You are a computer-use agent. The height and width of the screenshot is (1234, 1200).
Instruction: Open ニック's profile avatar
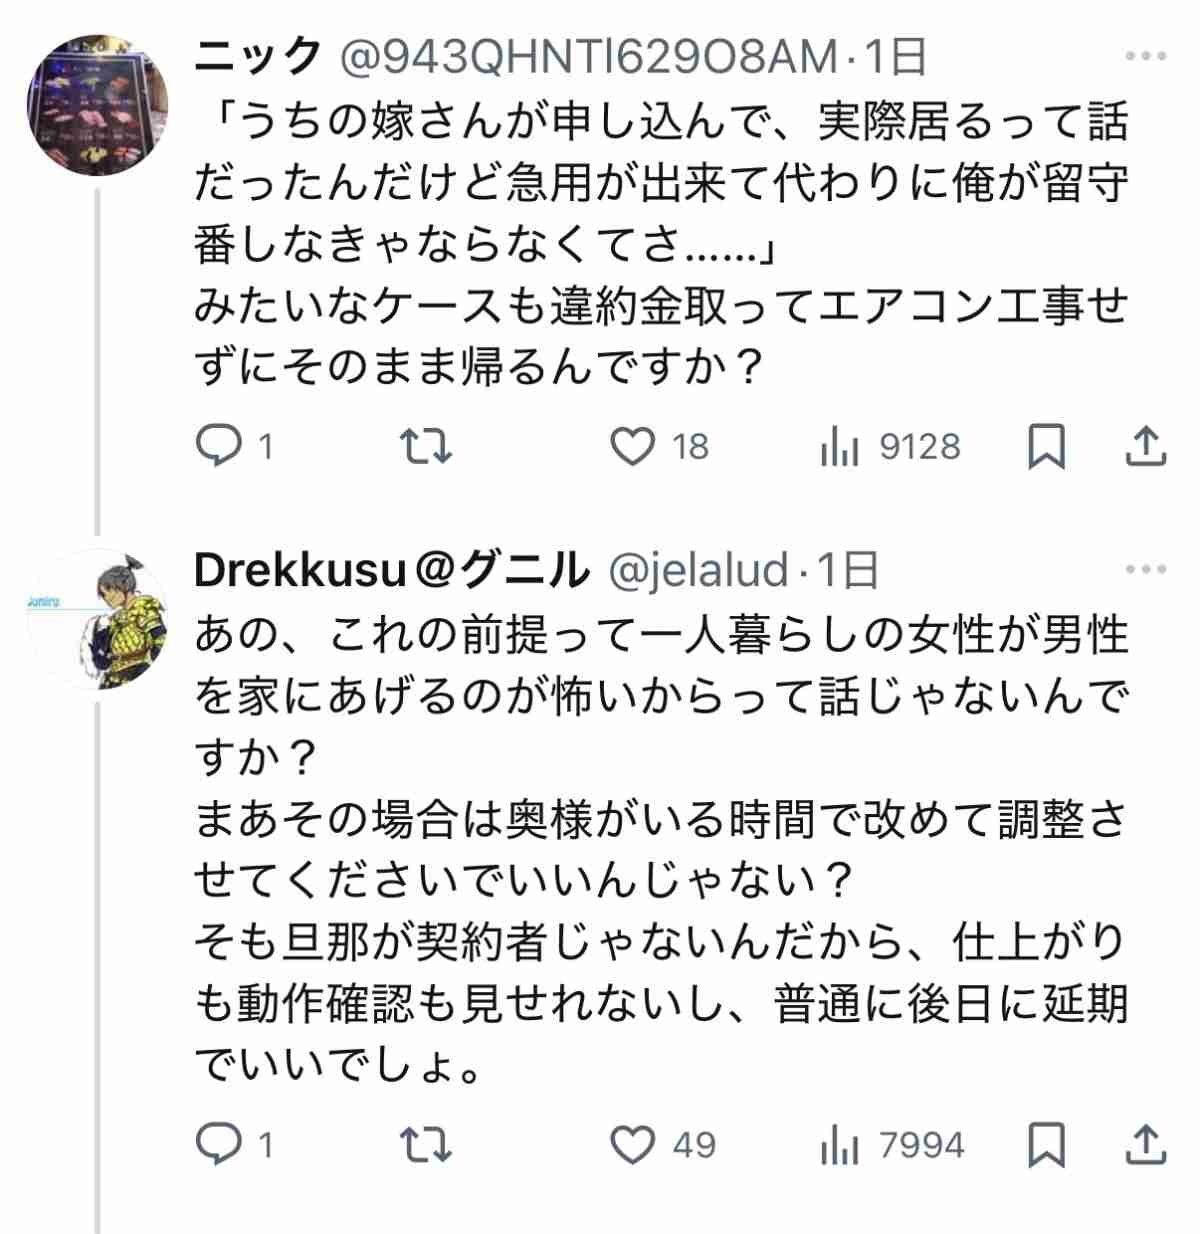click(96, 104)
